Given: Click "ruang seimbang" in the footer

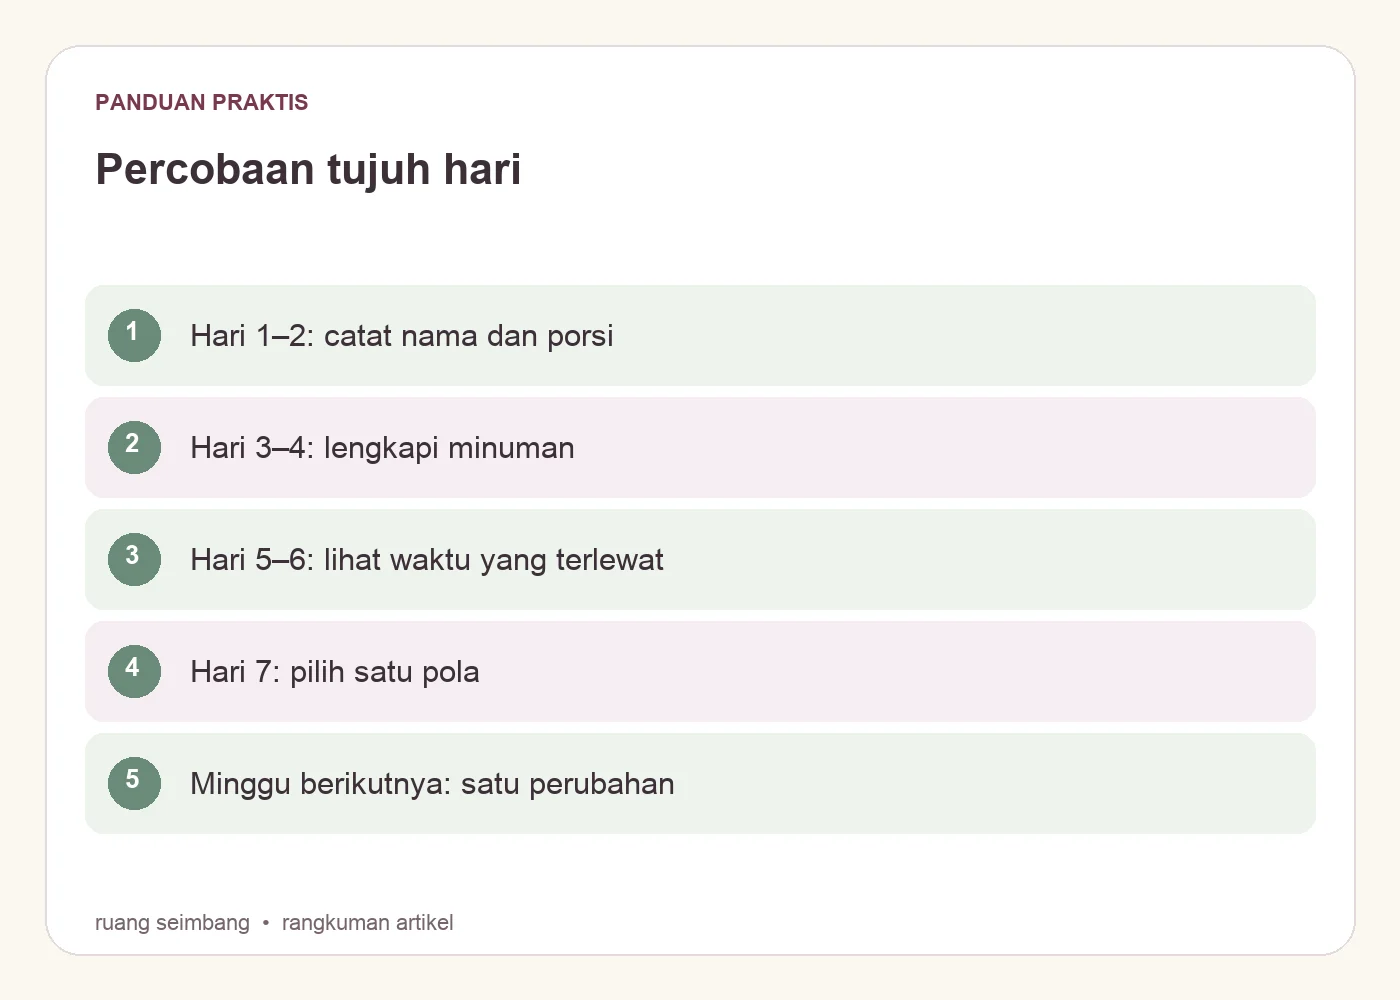Looking at the screenshot, I should pyautogui.click(x=172, y=922).
